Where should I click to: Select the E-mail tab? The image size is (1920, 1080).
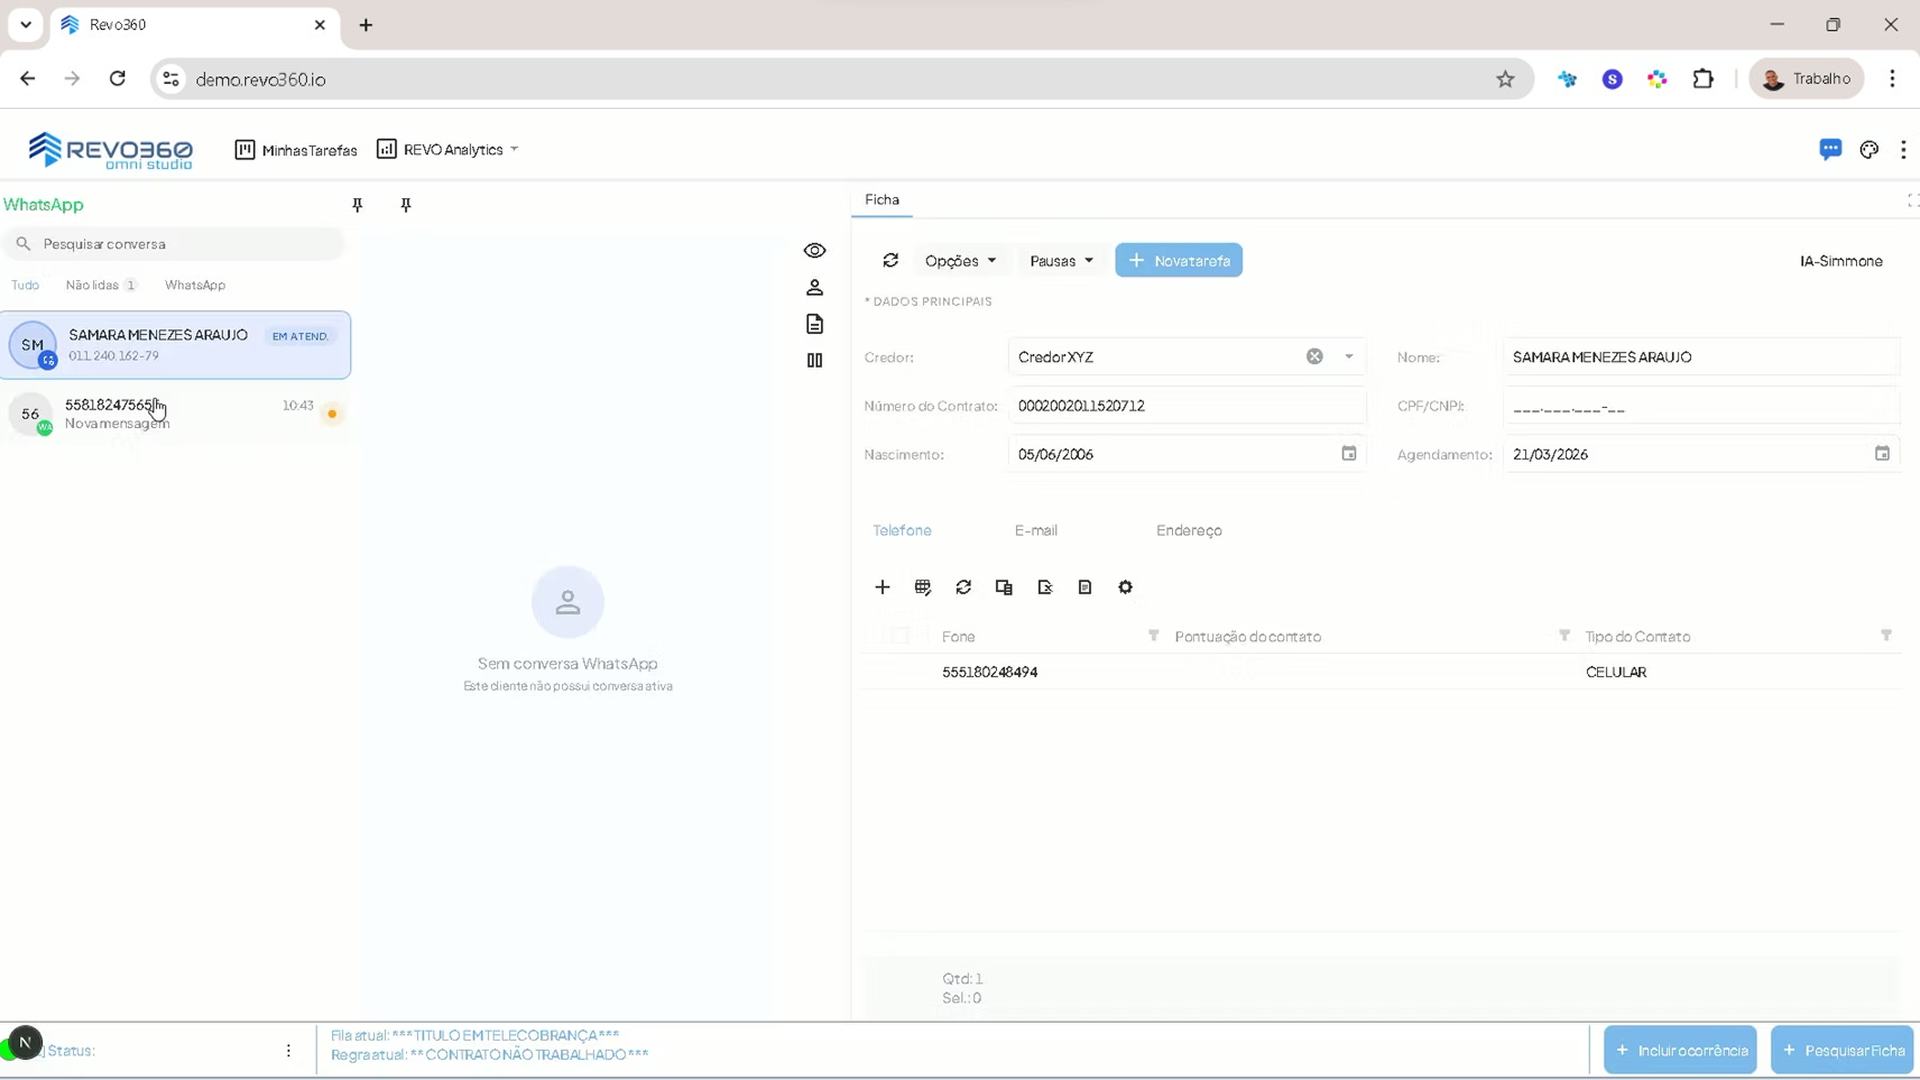tap(1036, 530)
